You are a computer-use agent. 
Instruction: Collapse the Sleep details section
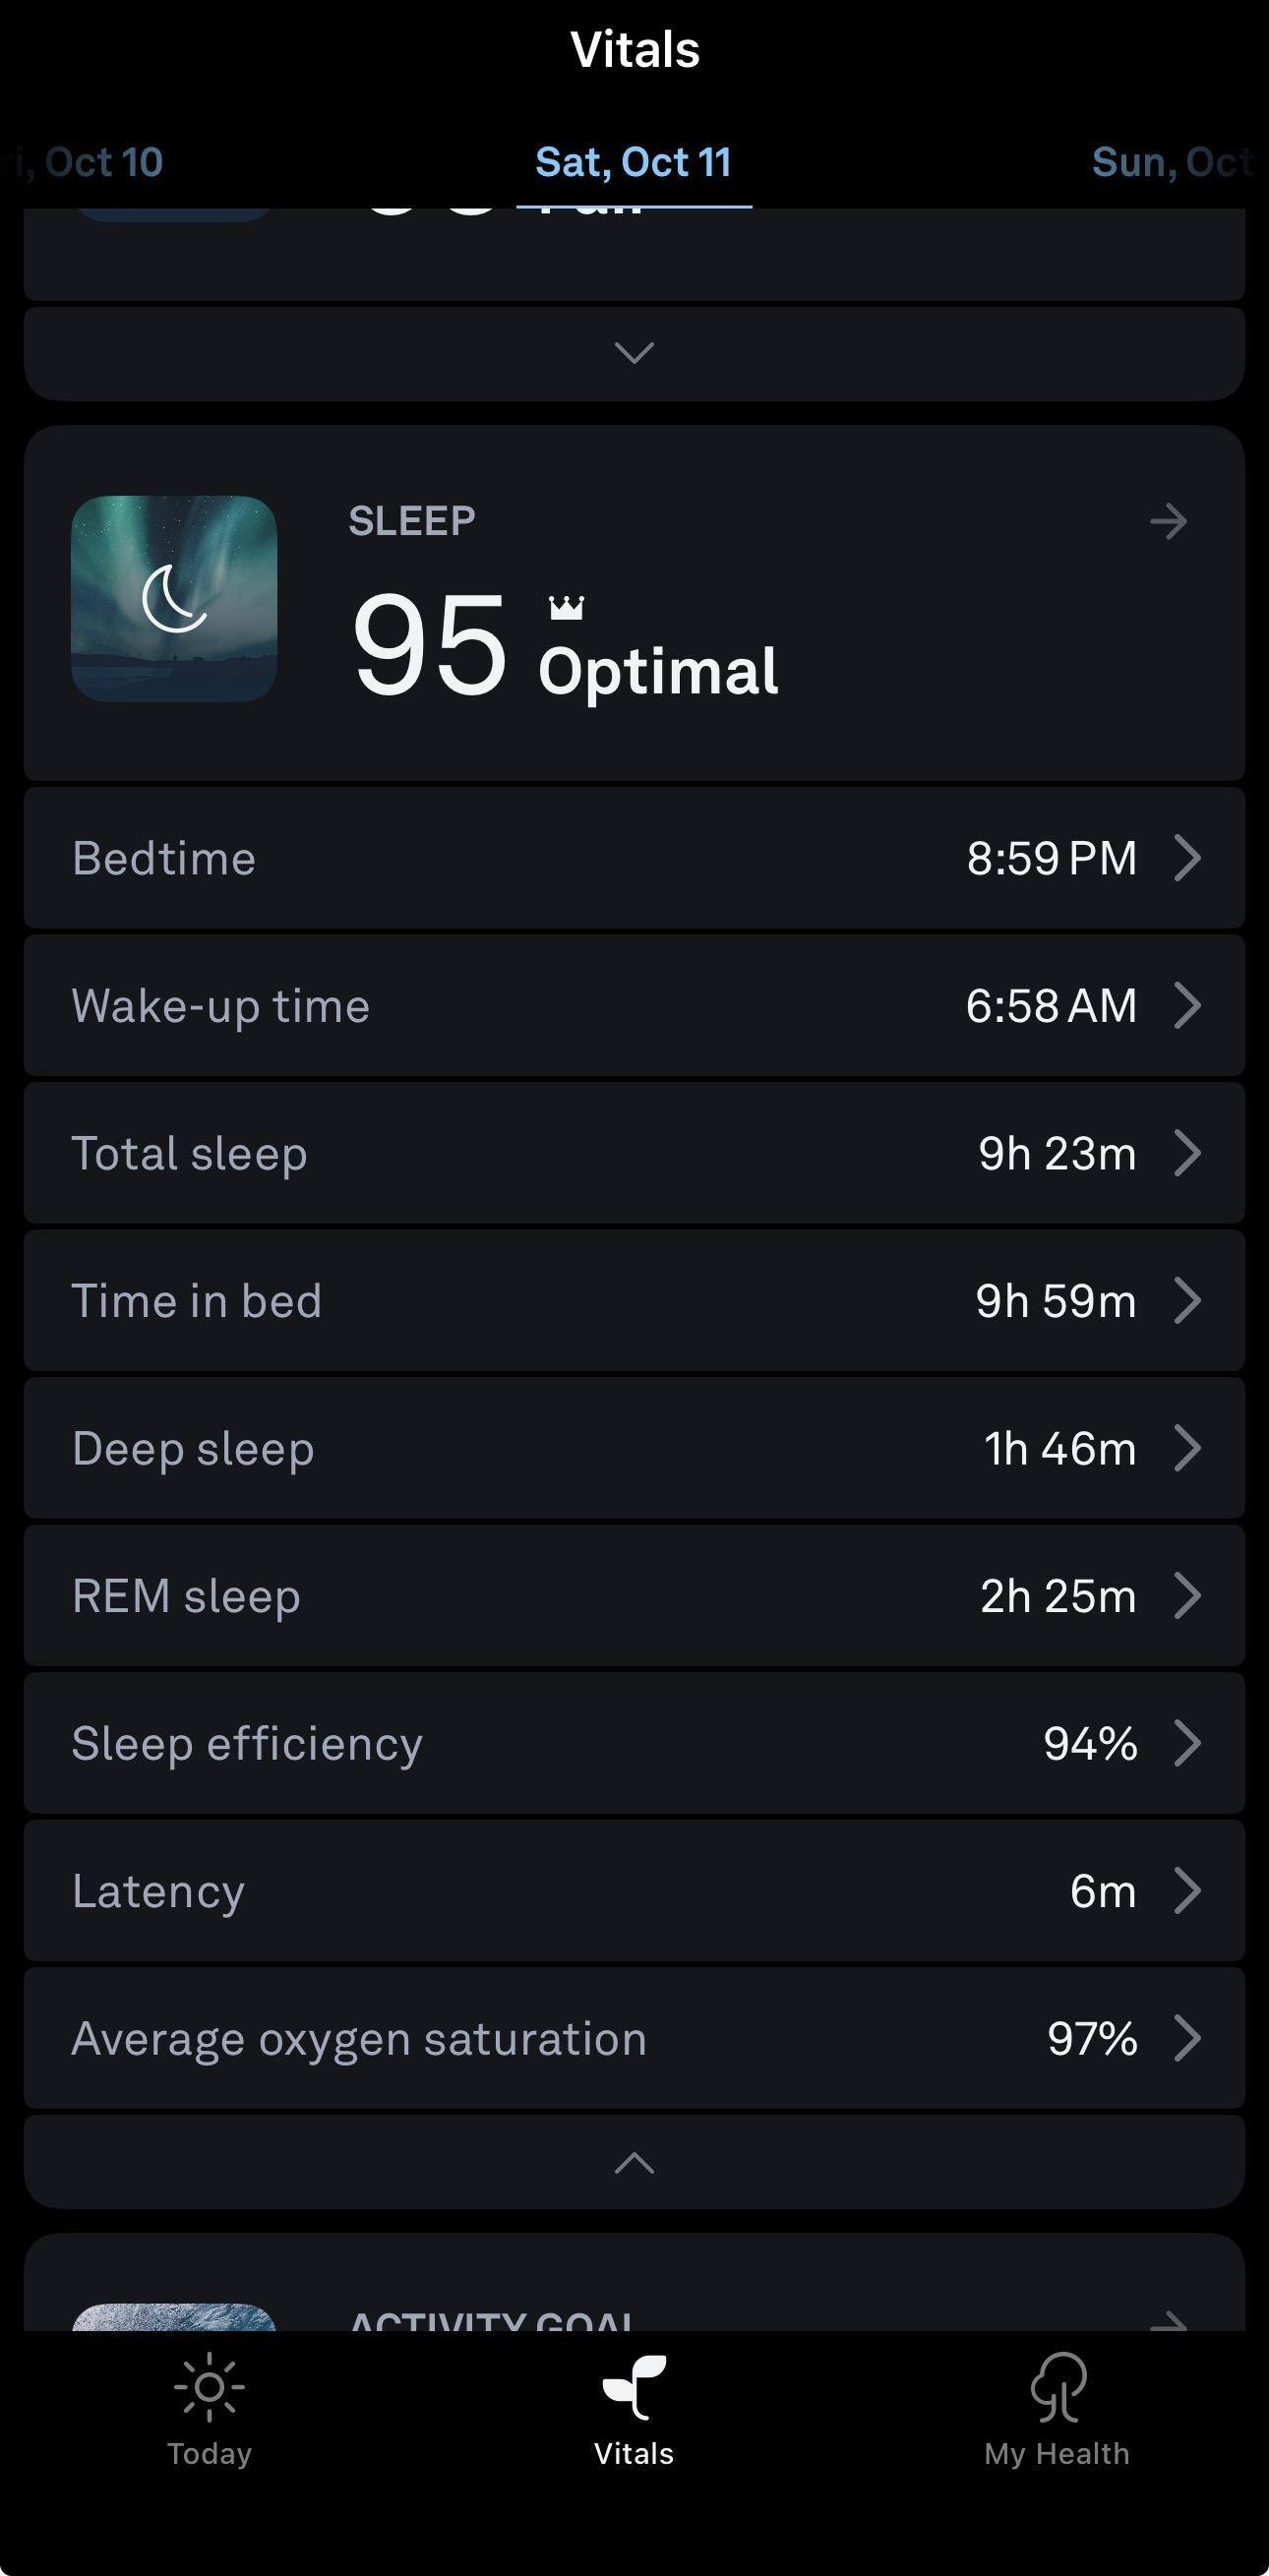pos(634,2164)
